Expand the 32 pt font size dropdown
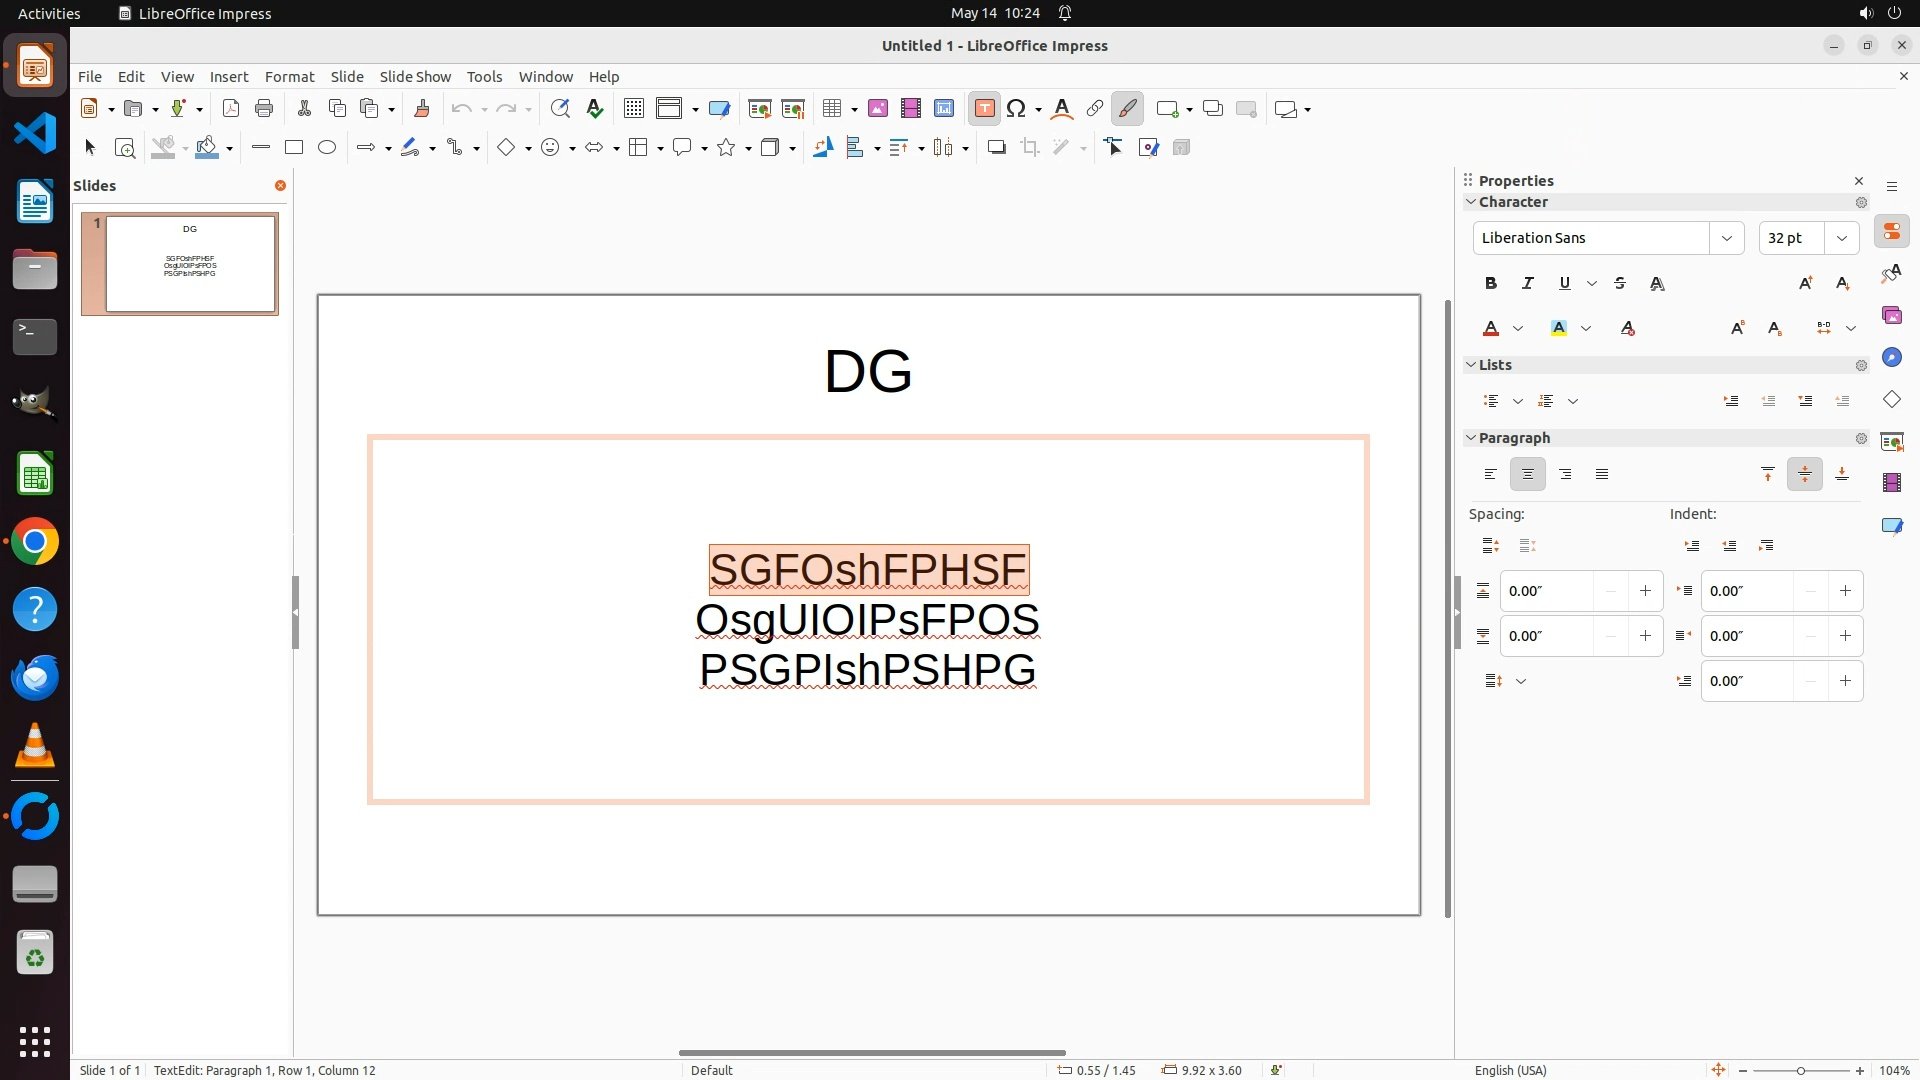Viewport: 1920px width, 1080px height. tap(1842, 238)
